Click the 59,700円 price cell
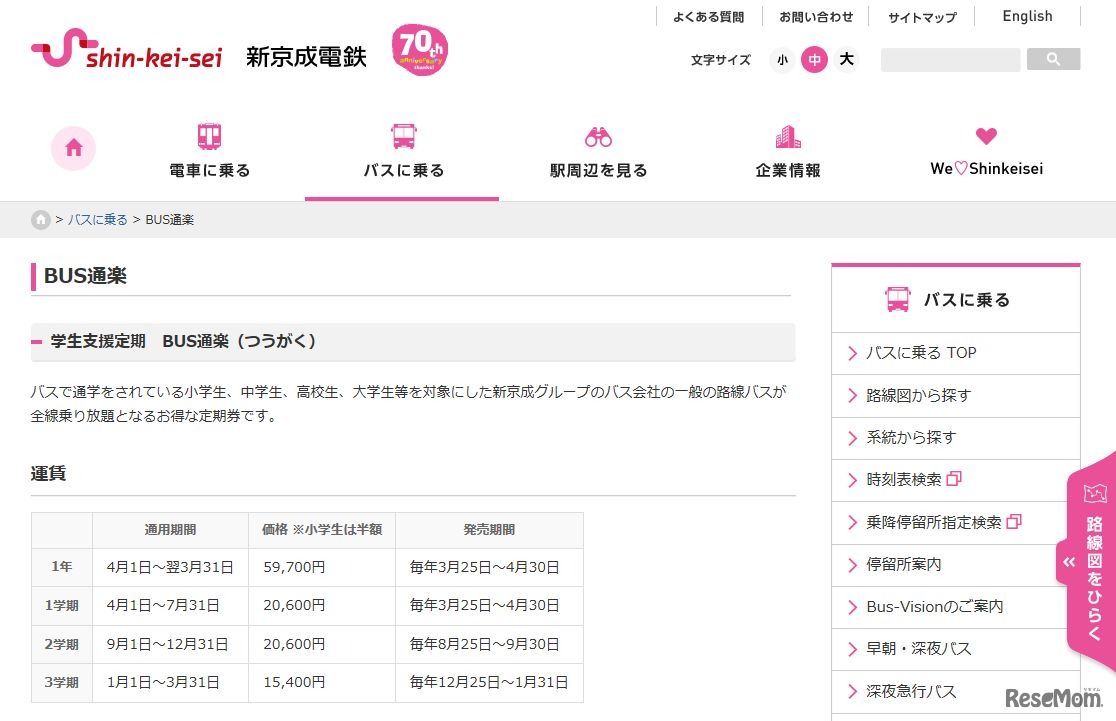This screenshot has height=721, width=1116. click(x=322, y=567)
